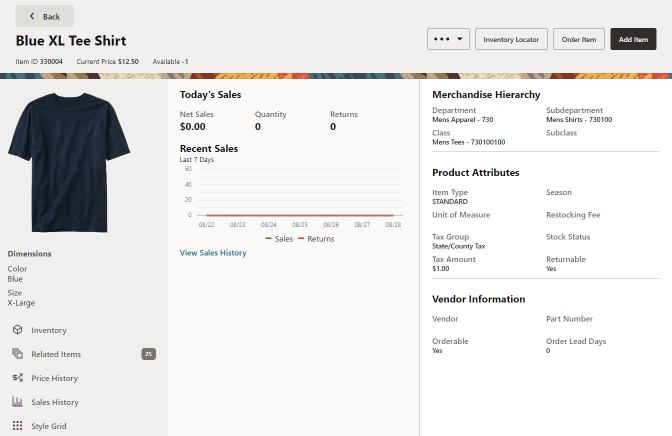Click the blue tee shirt product image
Viewport: 672px width, 436px height.
click(x=69, y=162)
